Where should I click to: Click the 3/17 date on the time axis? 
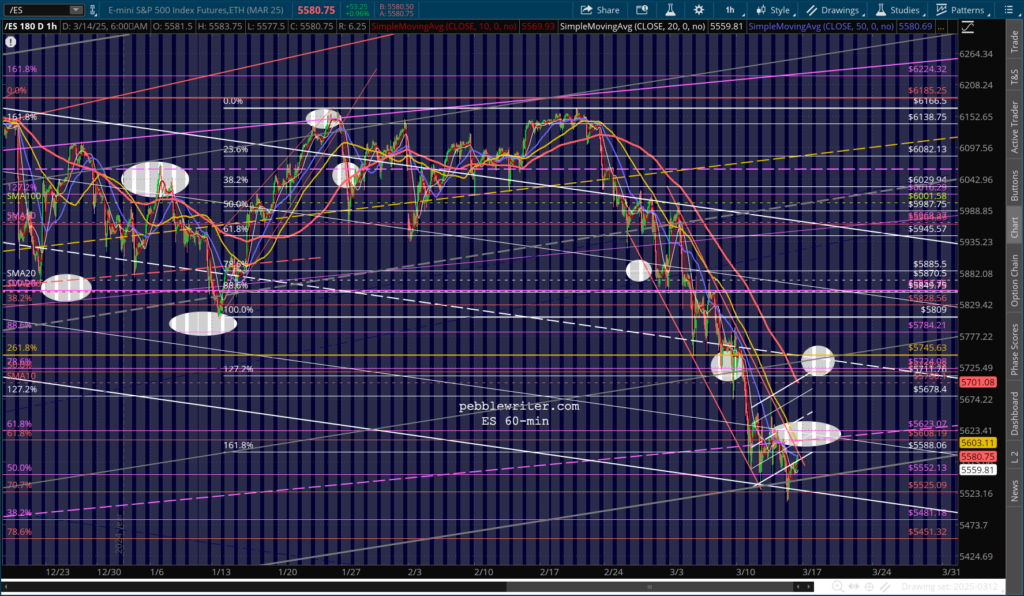[x=812, y=572]
